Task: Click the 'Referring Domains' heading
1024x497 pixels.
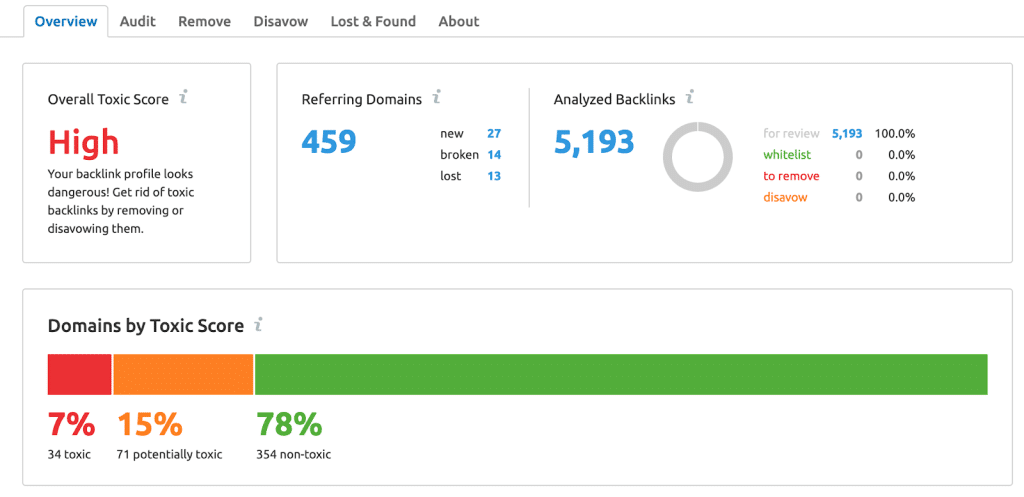Action: [x=362, y=99]
